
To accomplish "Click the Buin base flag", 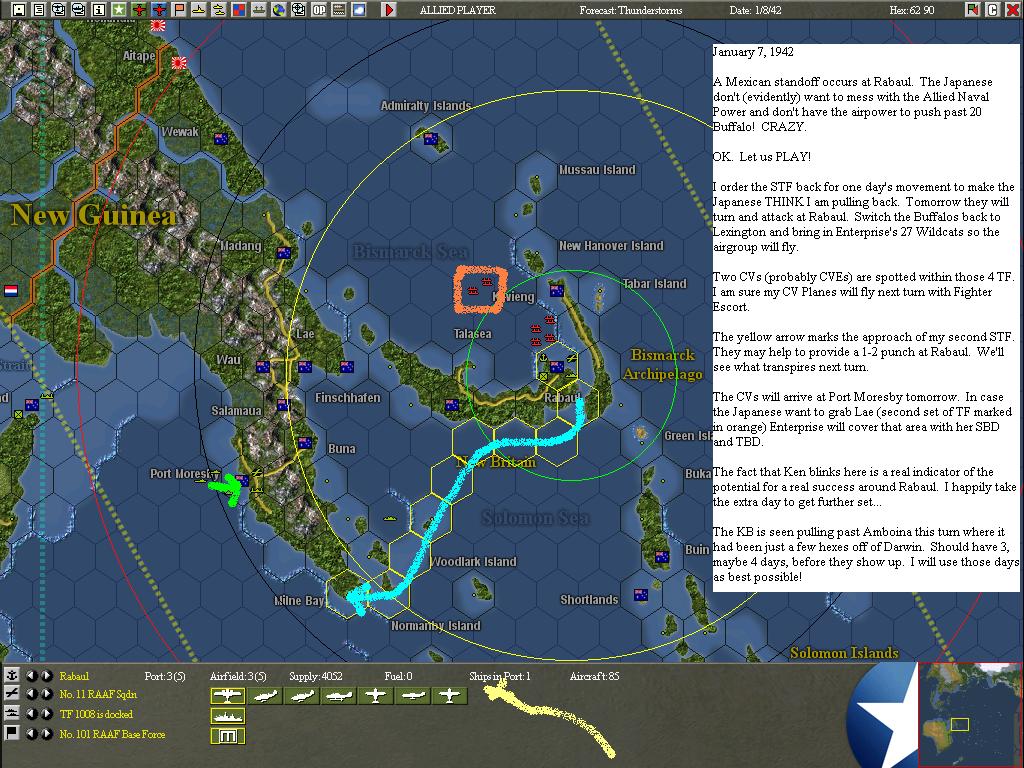I will [x=662, y=557].
